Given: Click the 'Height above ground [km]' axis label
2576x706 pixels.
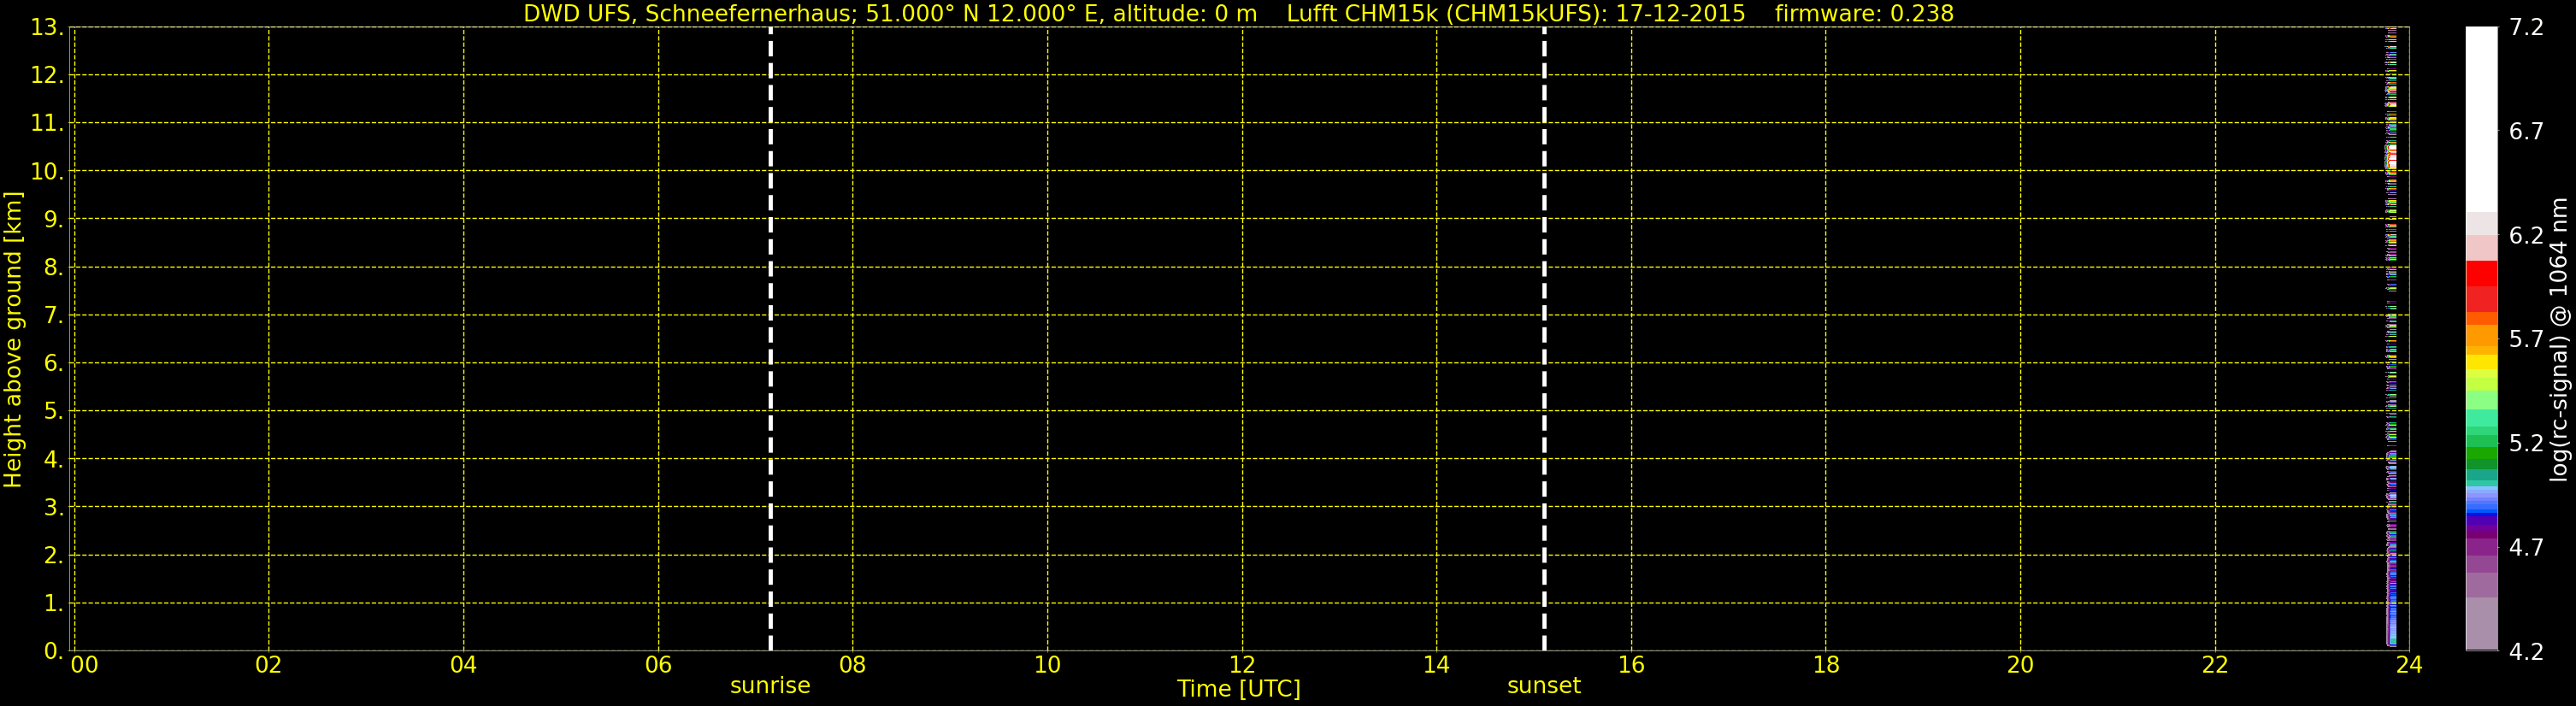Looking at the screenshot, I should pyautogui.click(x=13, y=340).
